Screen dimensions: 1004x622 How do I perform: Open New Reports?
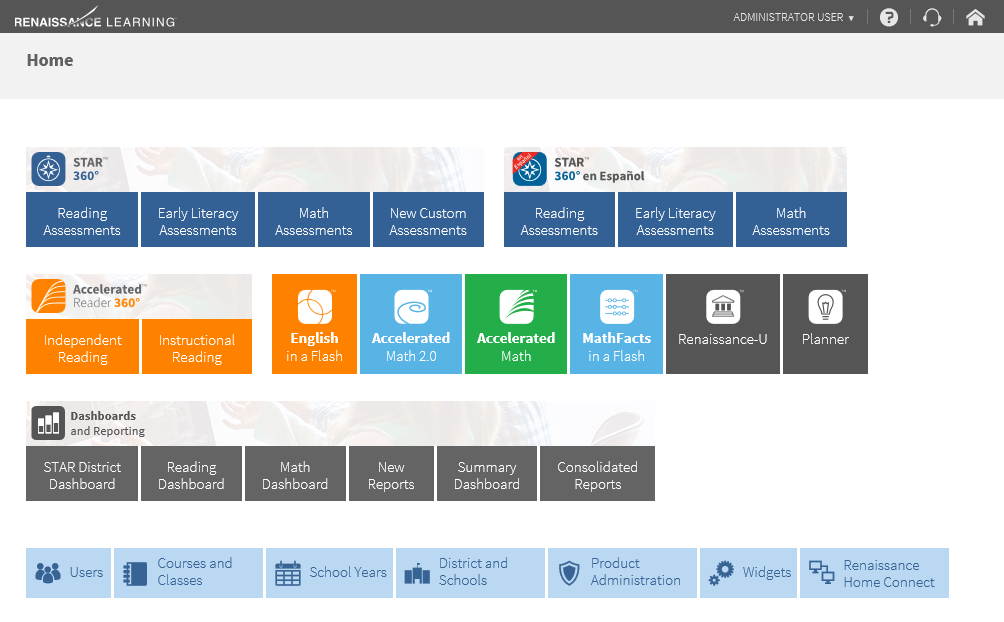pos(391,473)
